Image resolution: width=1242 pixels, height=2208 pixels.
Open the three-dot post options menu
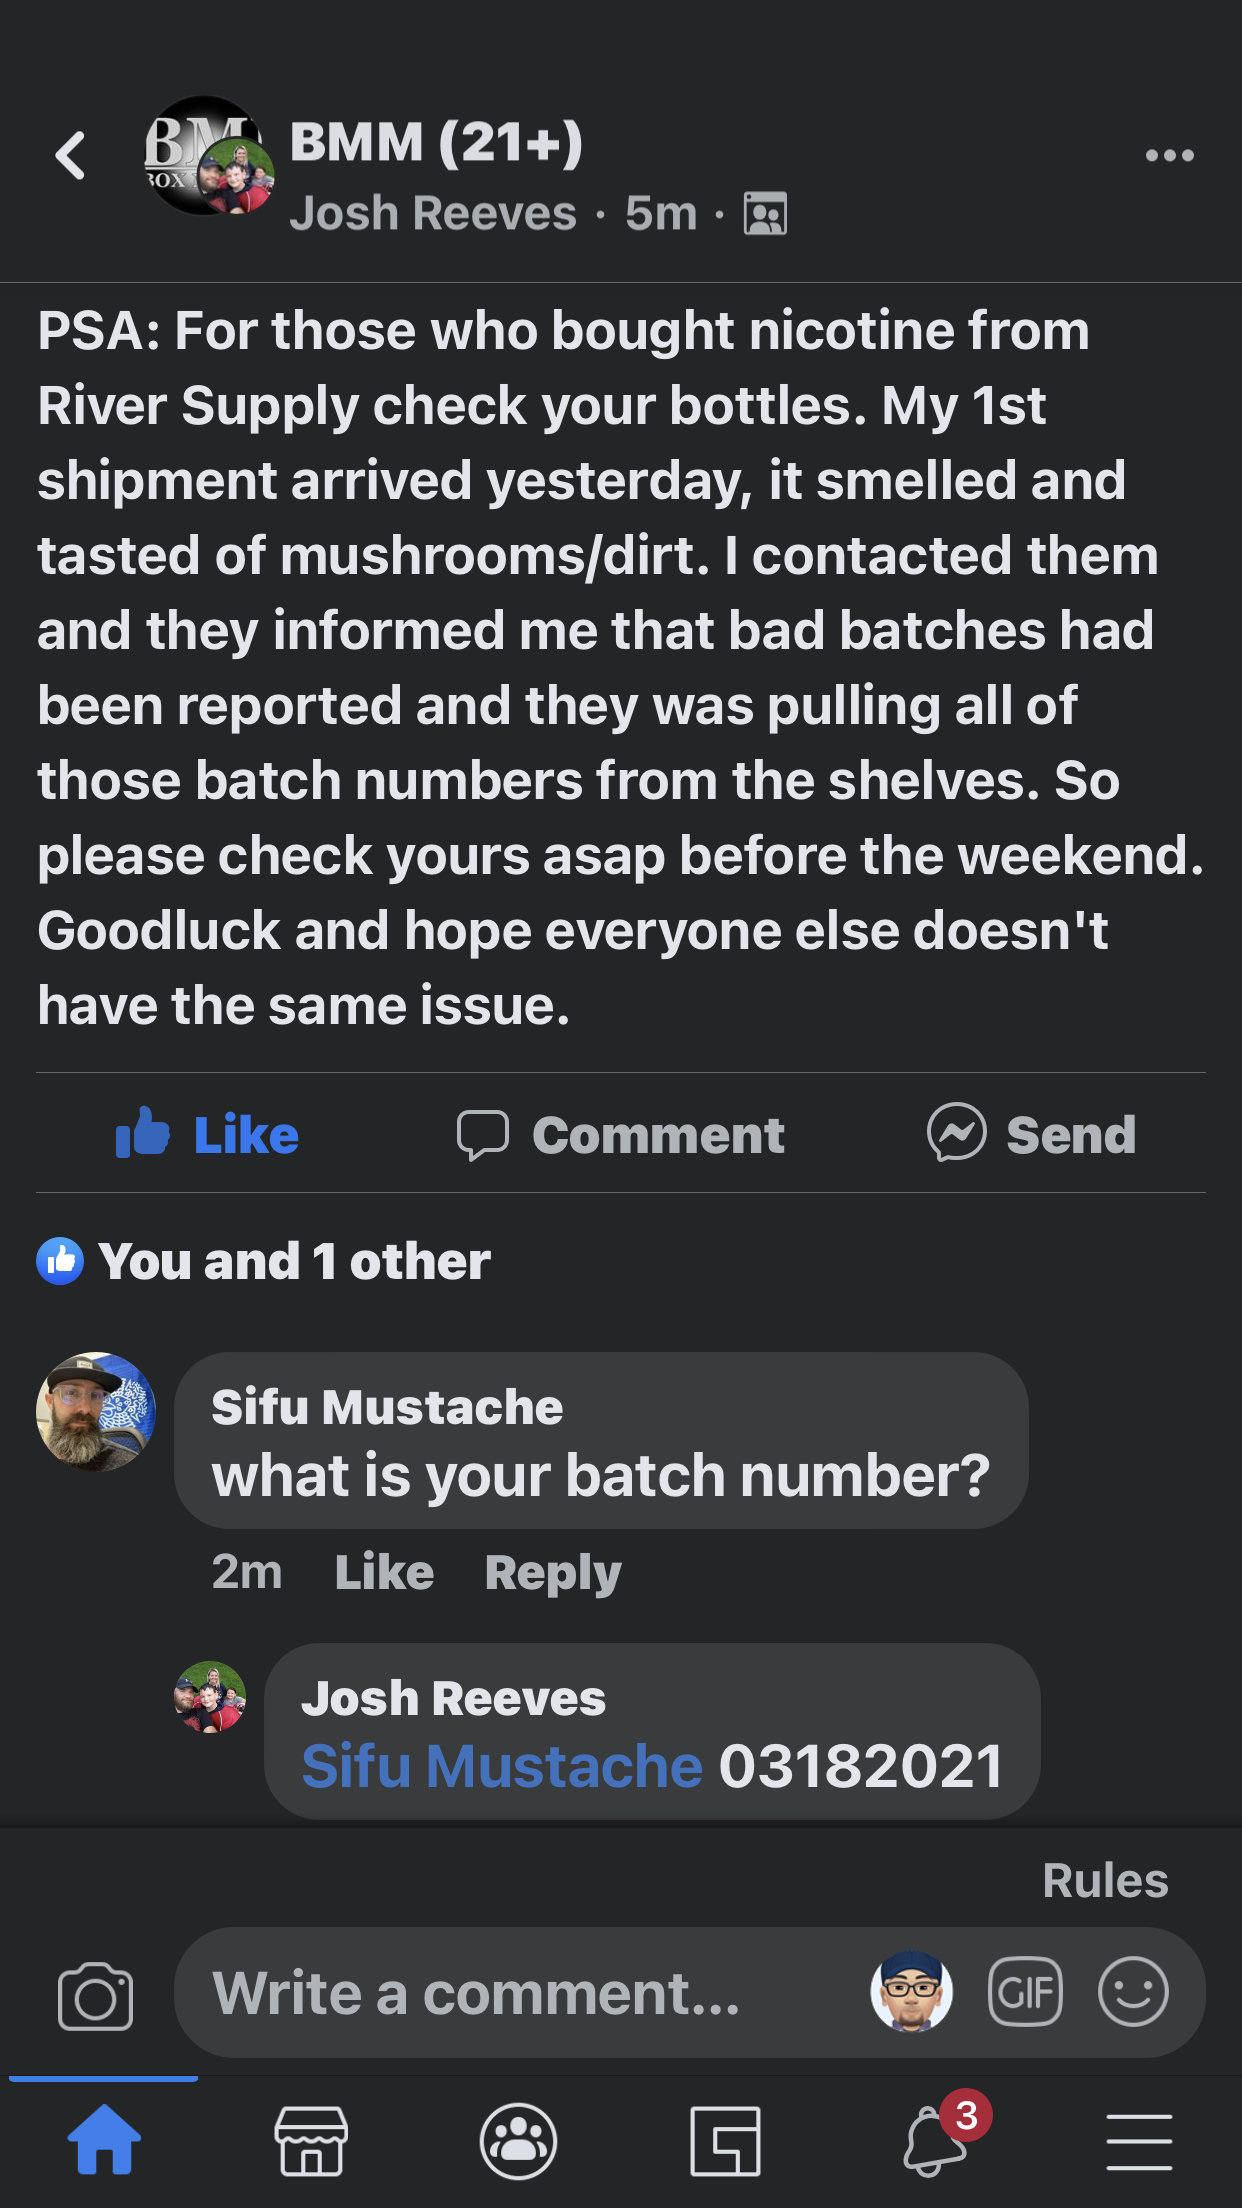click(x=1169, y=156)
